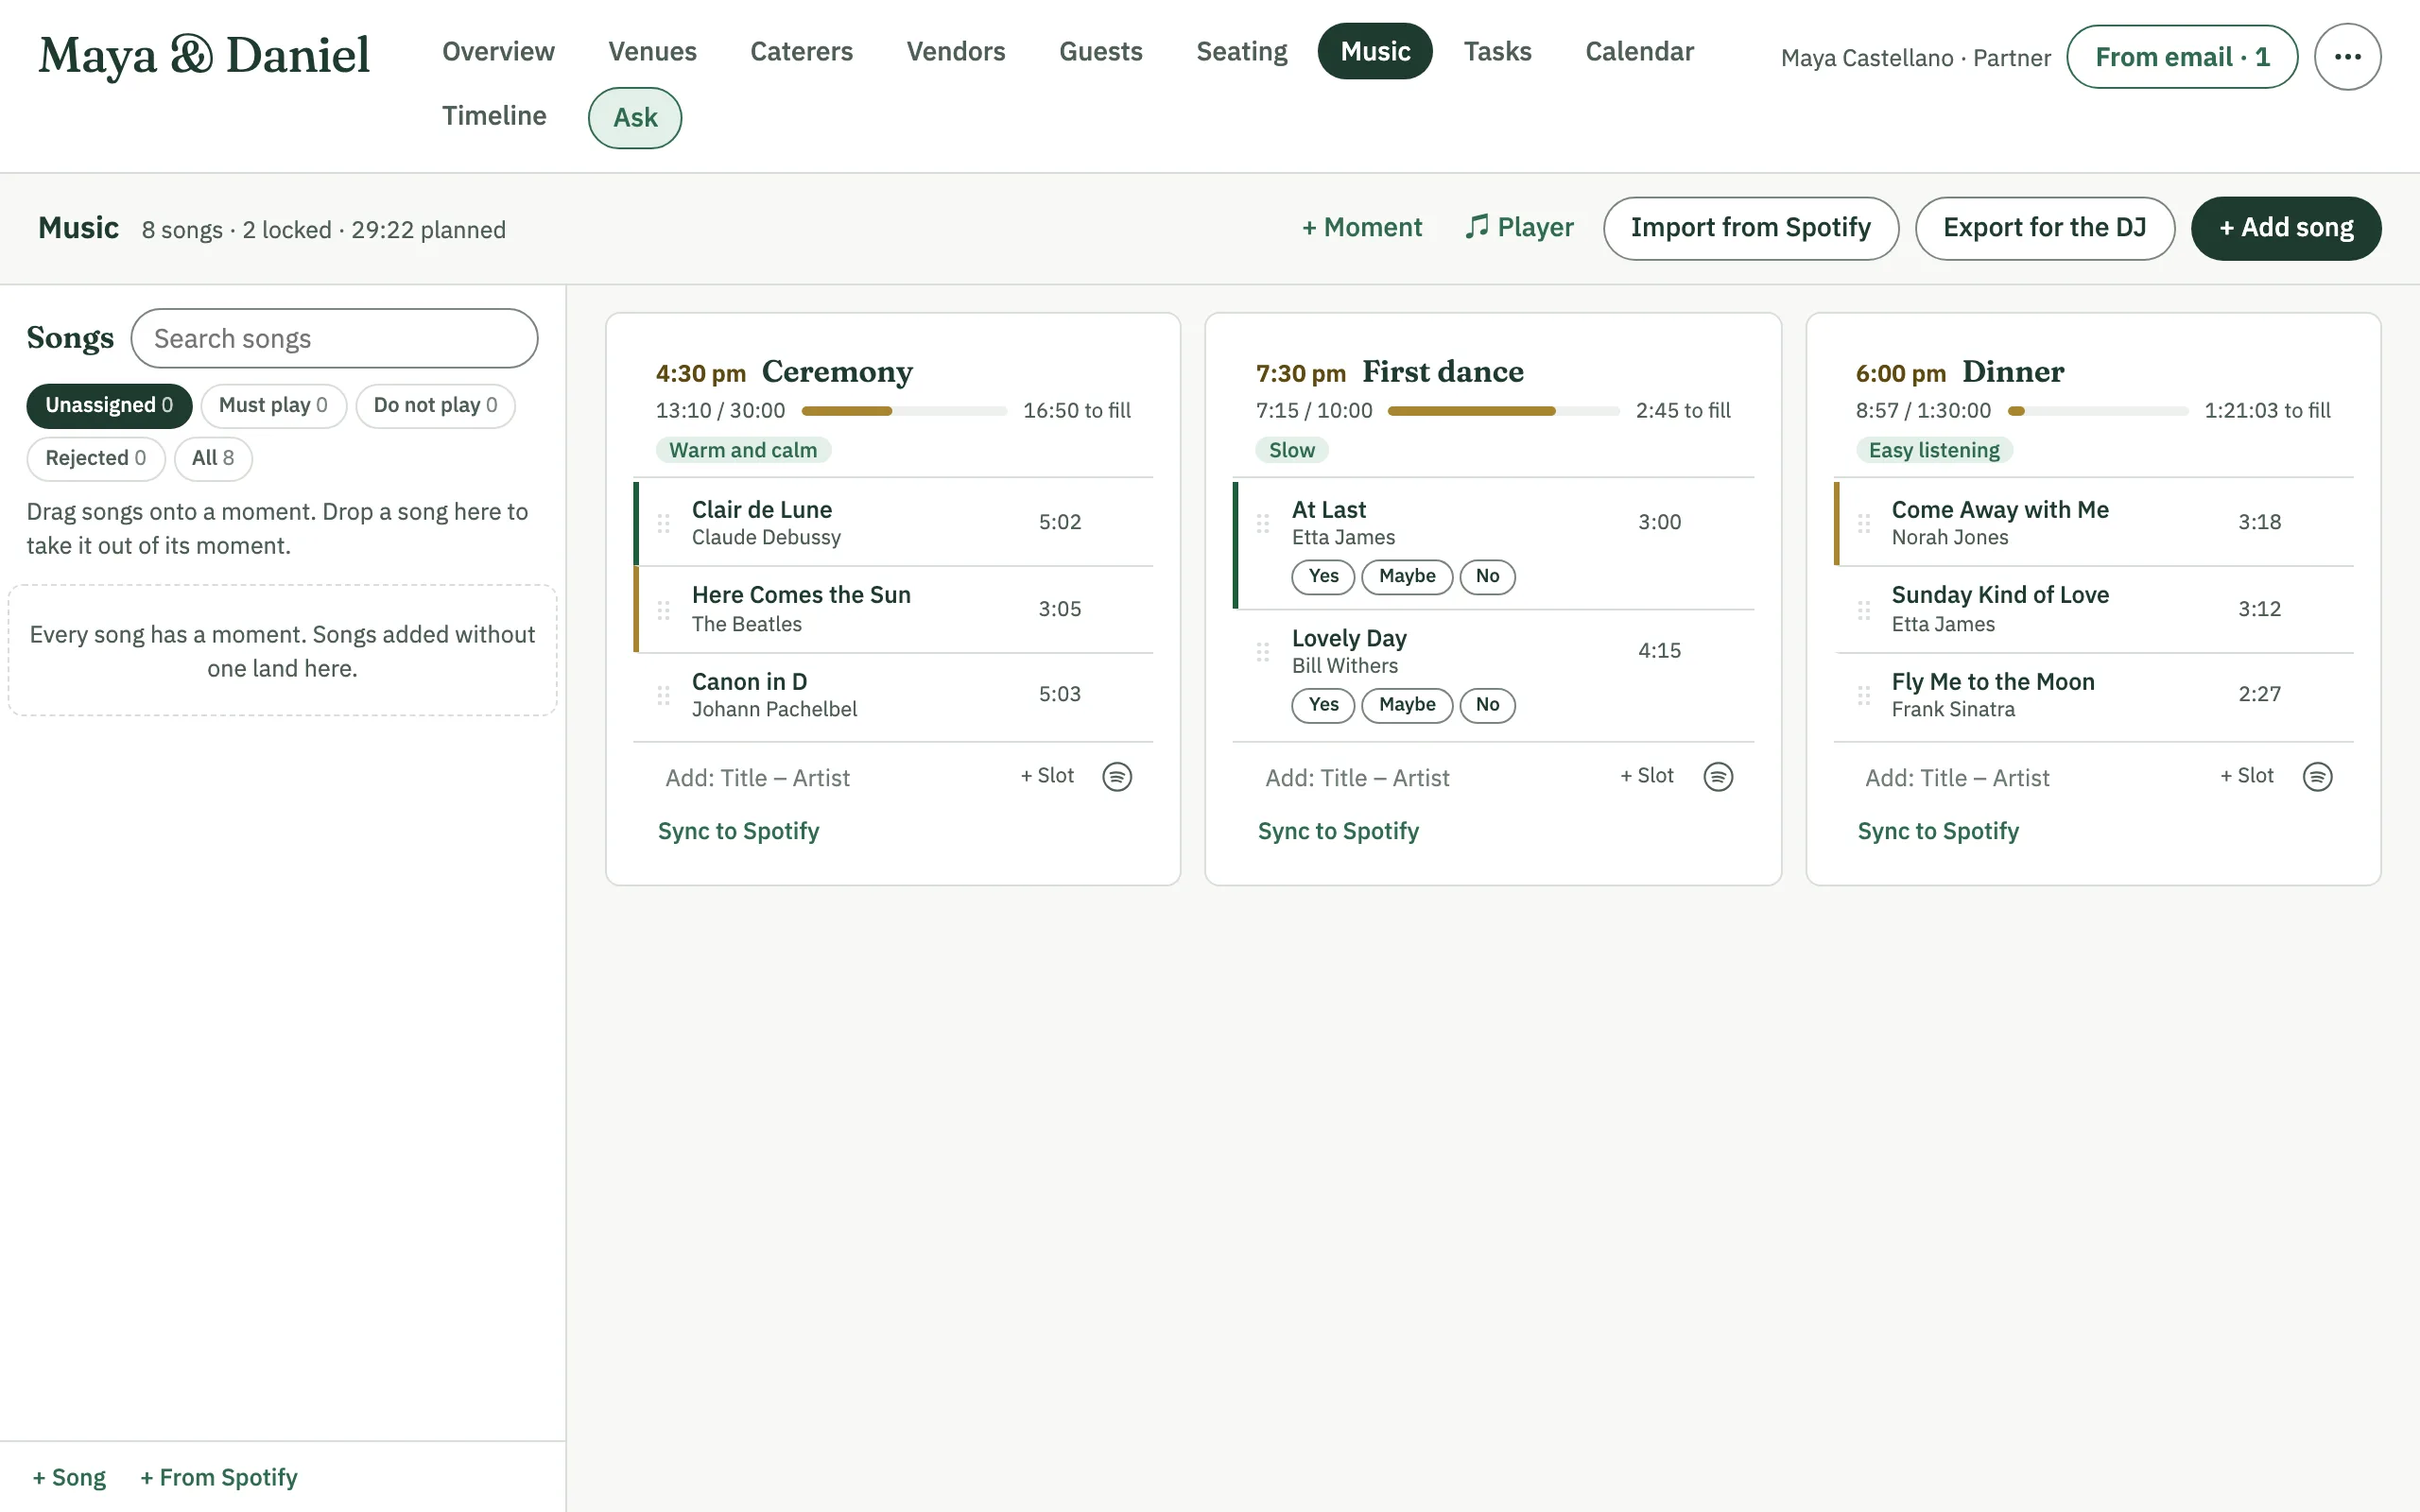Viewport: 2420px width, 1512px height.
Task: Vote No on At Last
Action: tap(1487, 577)
